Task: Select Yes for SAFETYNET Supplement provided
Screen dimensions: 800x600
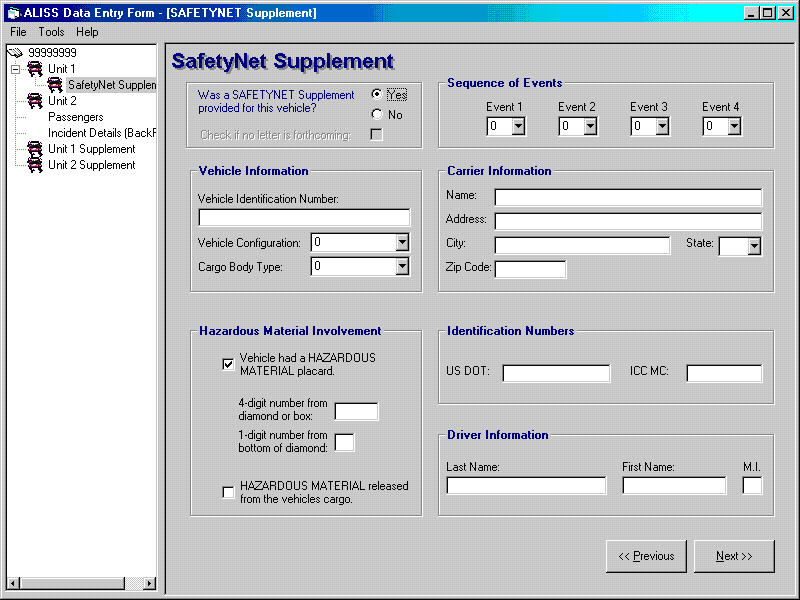Action: (x=377, y=94)
